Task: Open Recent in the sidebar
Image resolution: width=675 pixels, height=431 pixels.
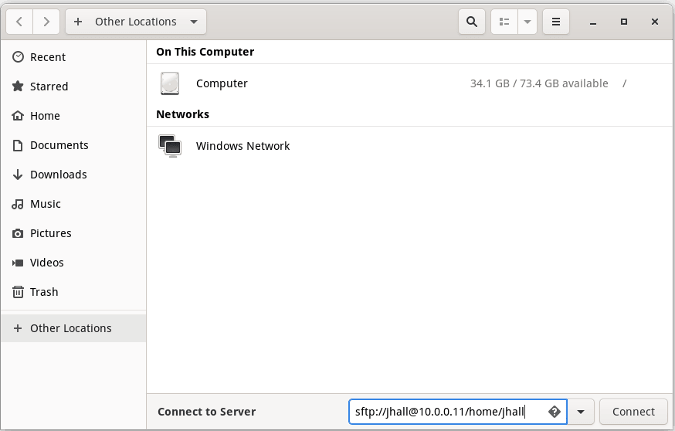Action: pyautogui.click(x=47, y=58)
